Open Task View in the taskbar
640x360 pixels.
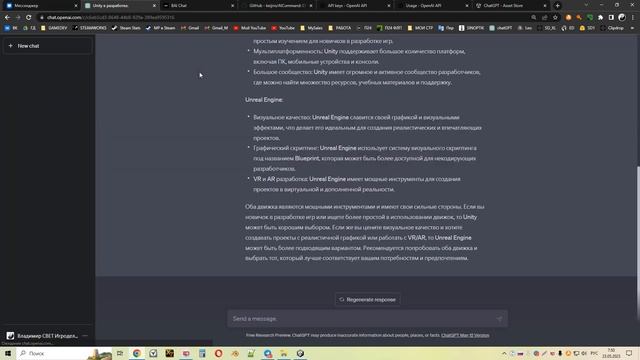(120, 353)
